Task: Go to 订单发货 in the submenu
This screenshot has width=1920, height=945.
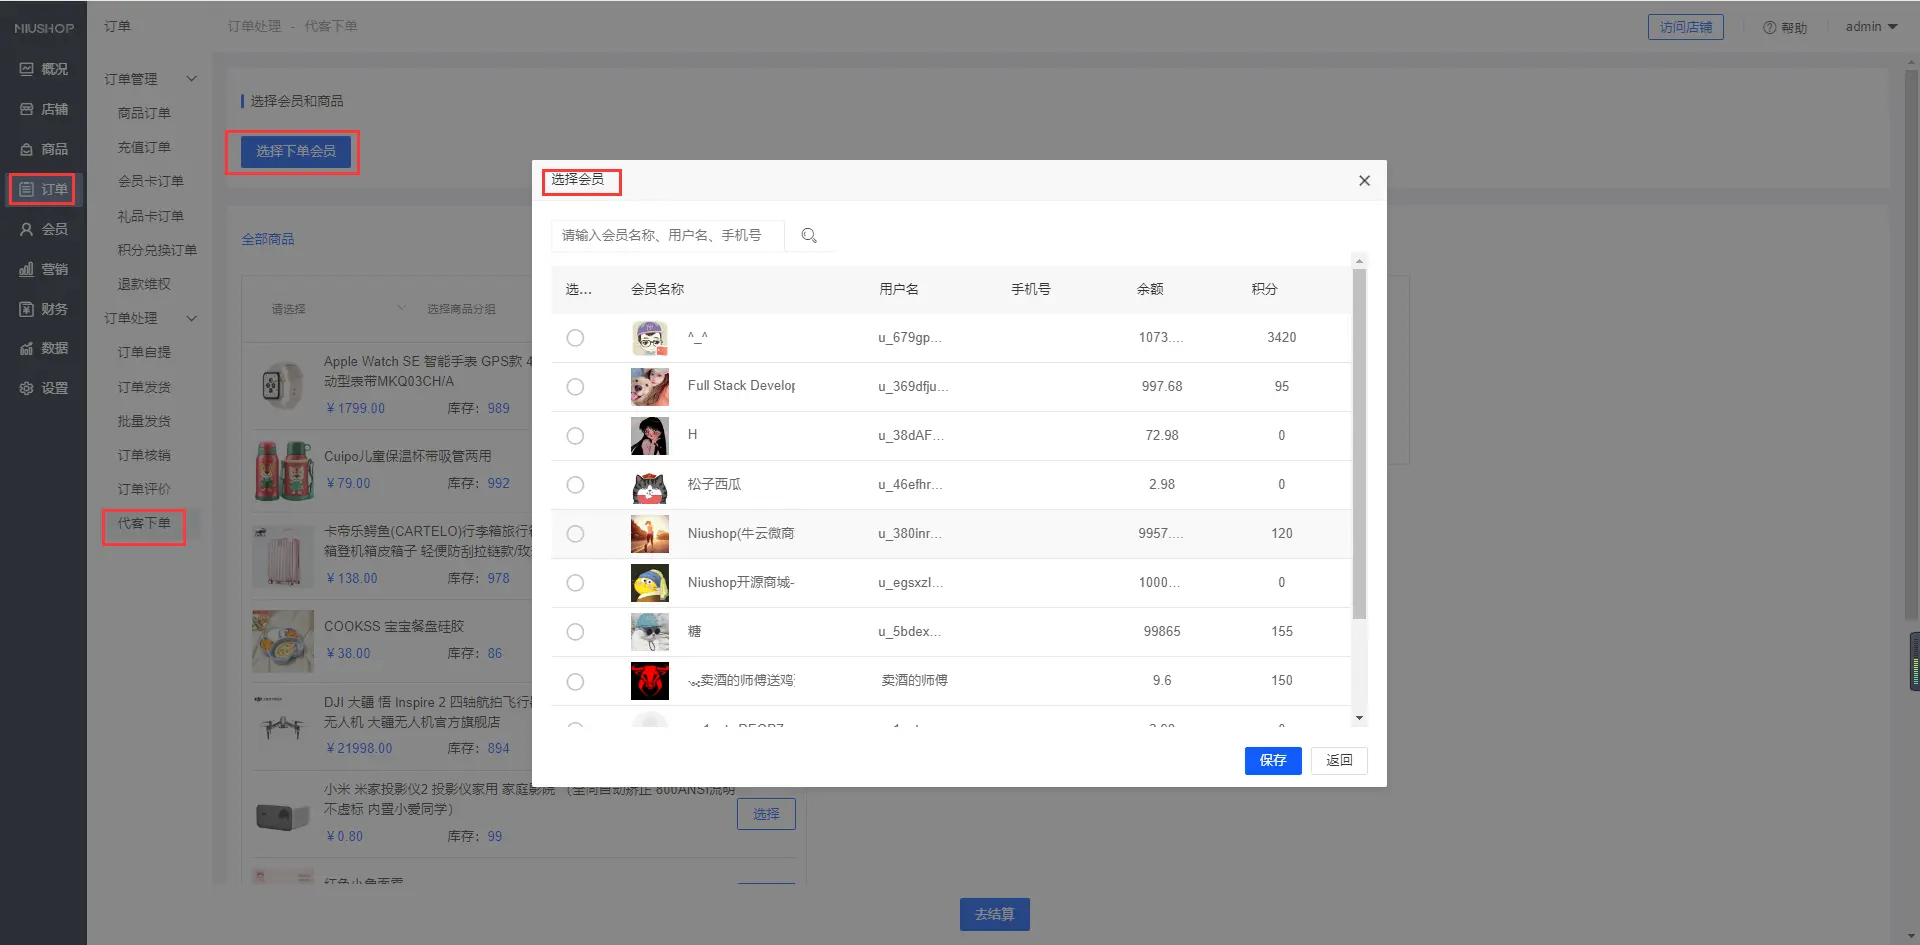Action: click(144, 387)
